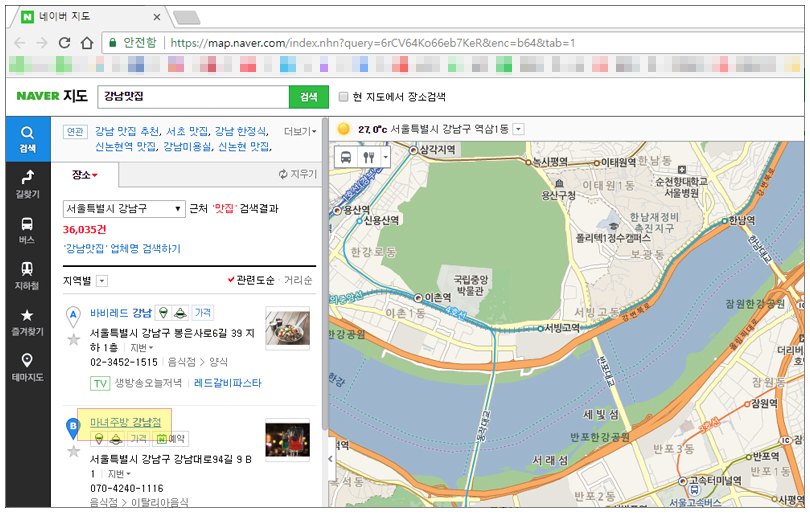The image size is (810, 514).
Task: Expand 지번 address for 바비레드 강남
Action: [x=141, y=348]
